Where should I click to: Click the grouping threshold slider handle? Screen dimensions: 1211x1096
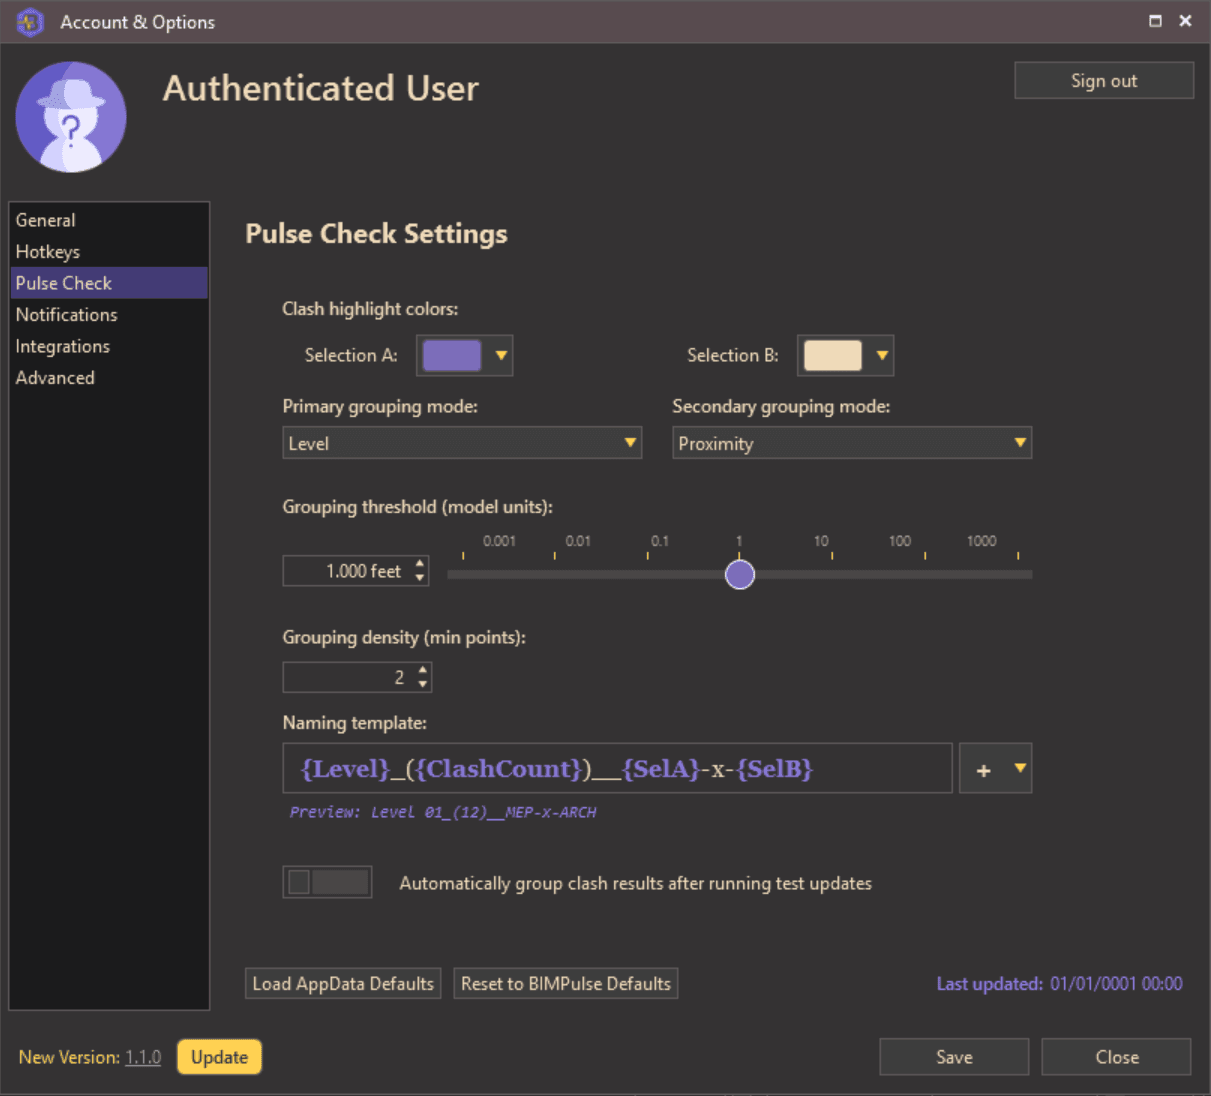coord(740,575)
